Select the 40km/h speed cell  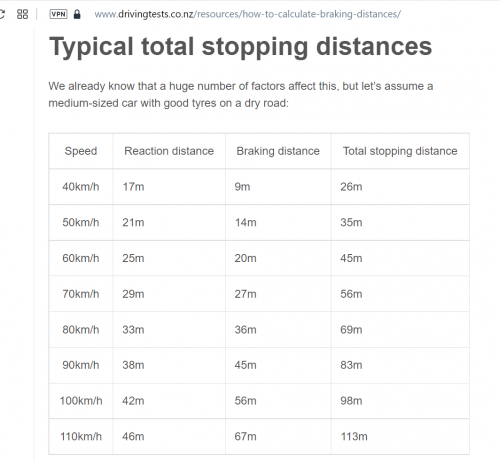click(x=81, y=187)
